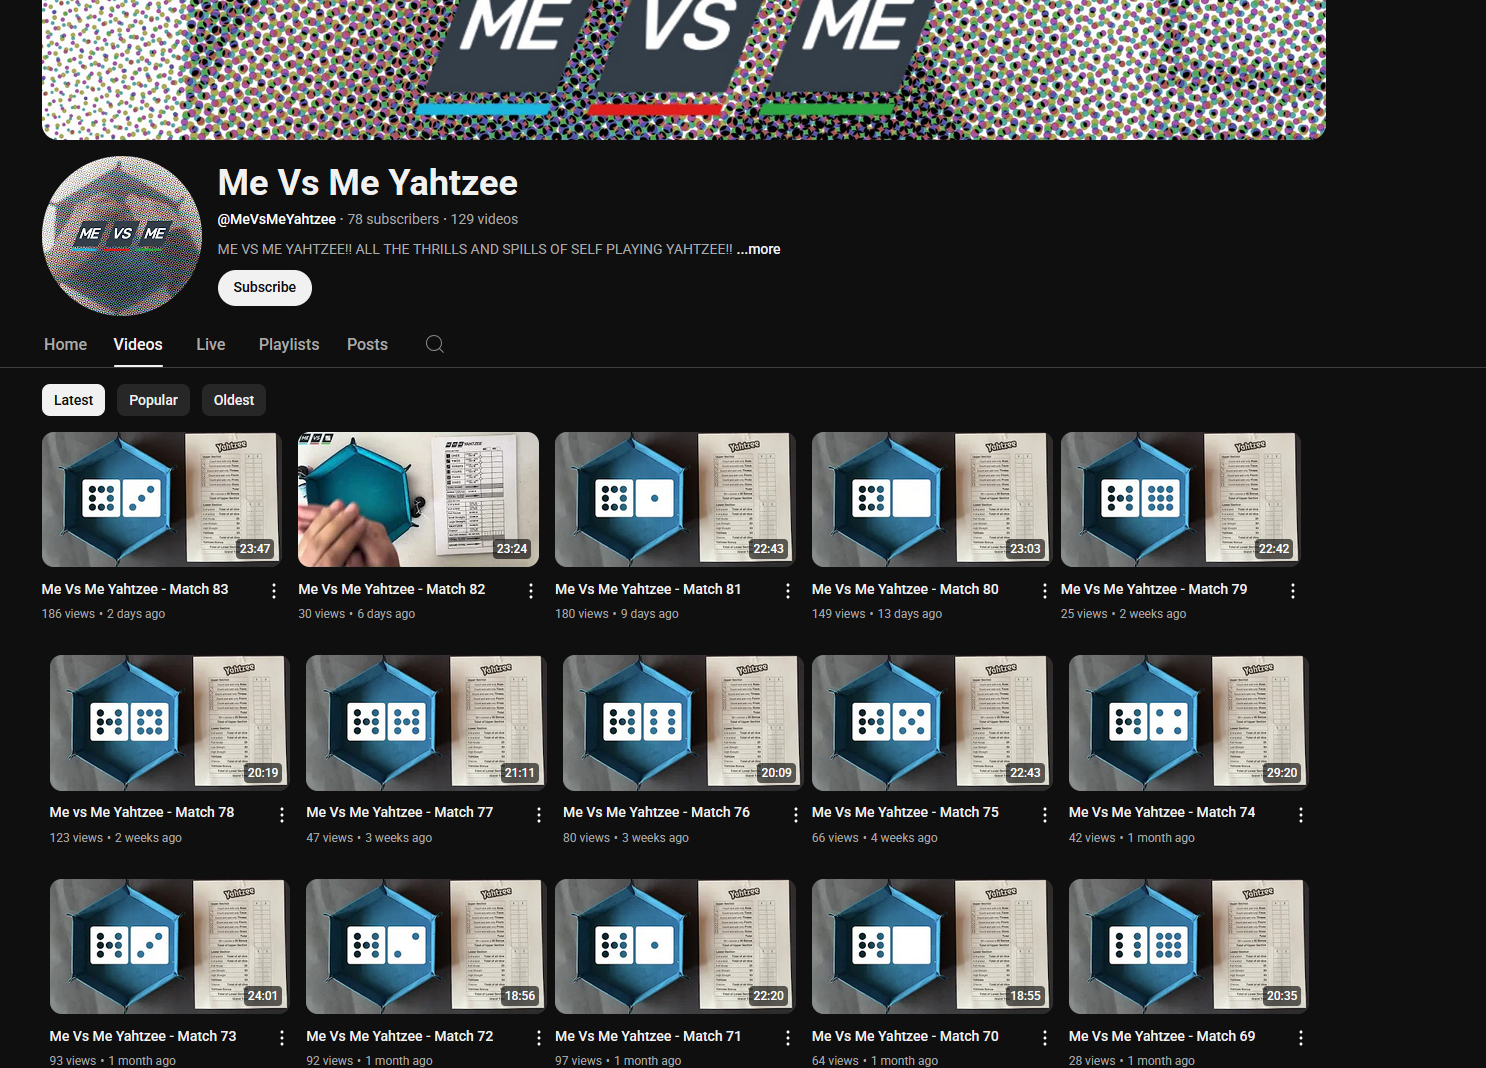Open the Live tab
Screen dimensions: 1486x1068
[211, 344]
